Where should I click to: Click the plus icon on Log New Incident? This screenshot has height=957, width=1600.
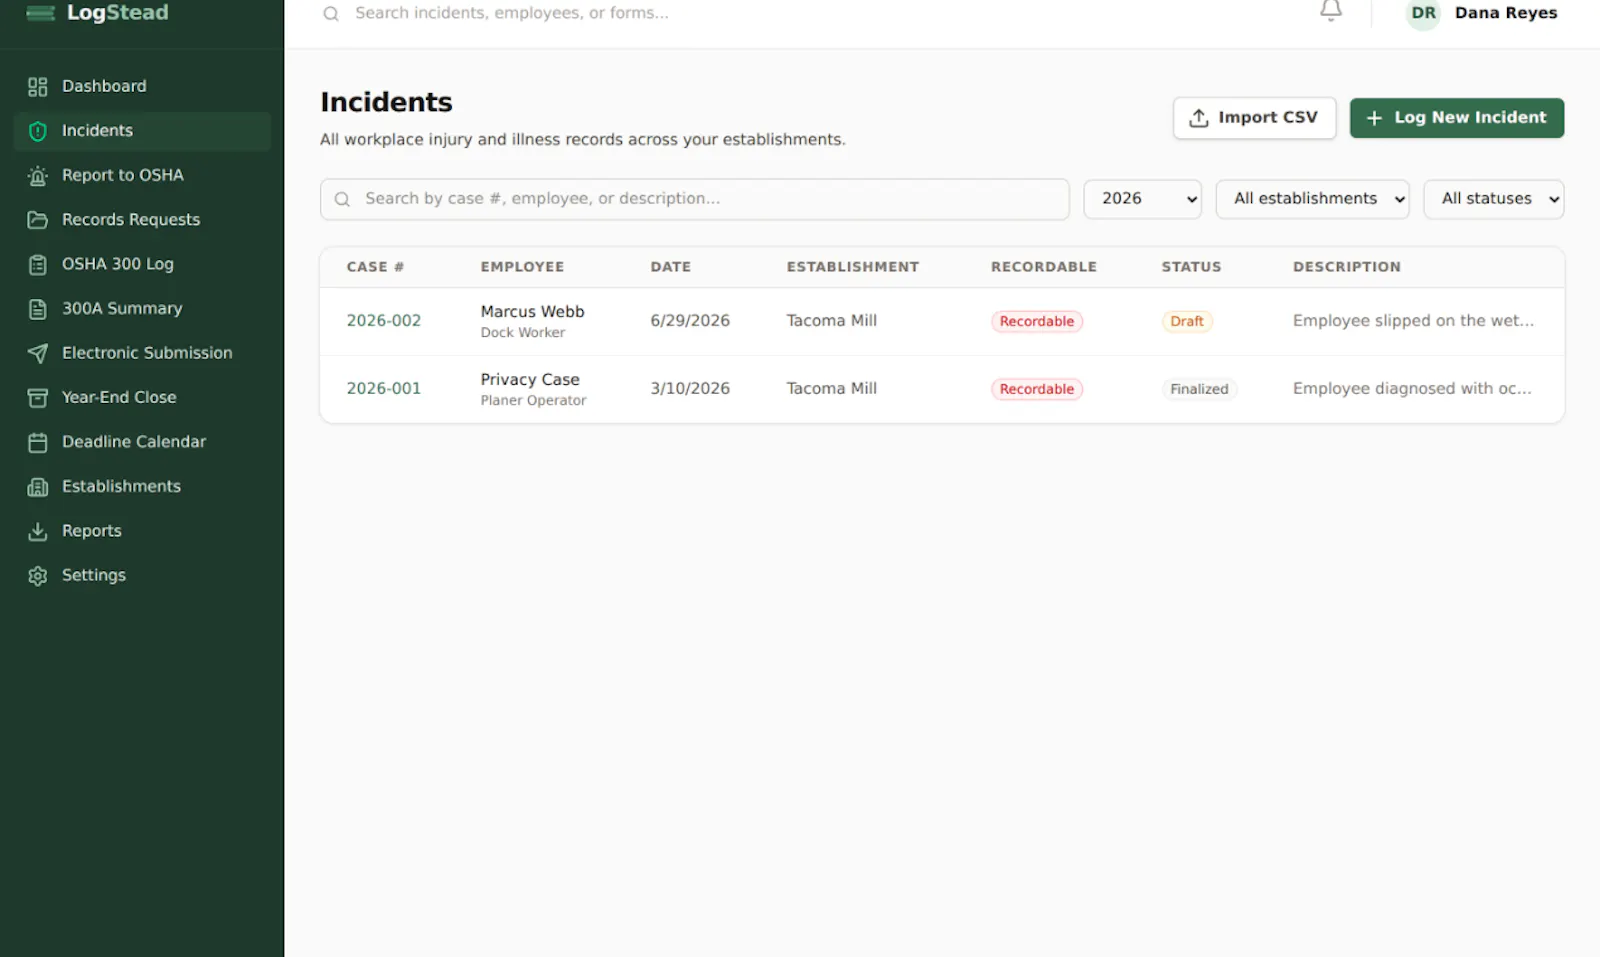[x=1374, y=118]
